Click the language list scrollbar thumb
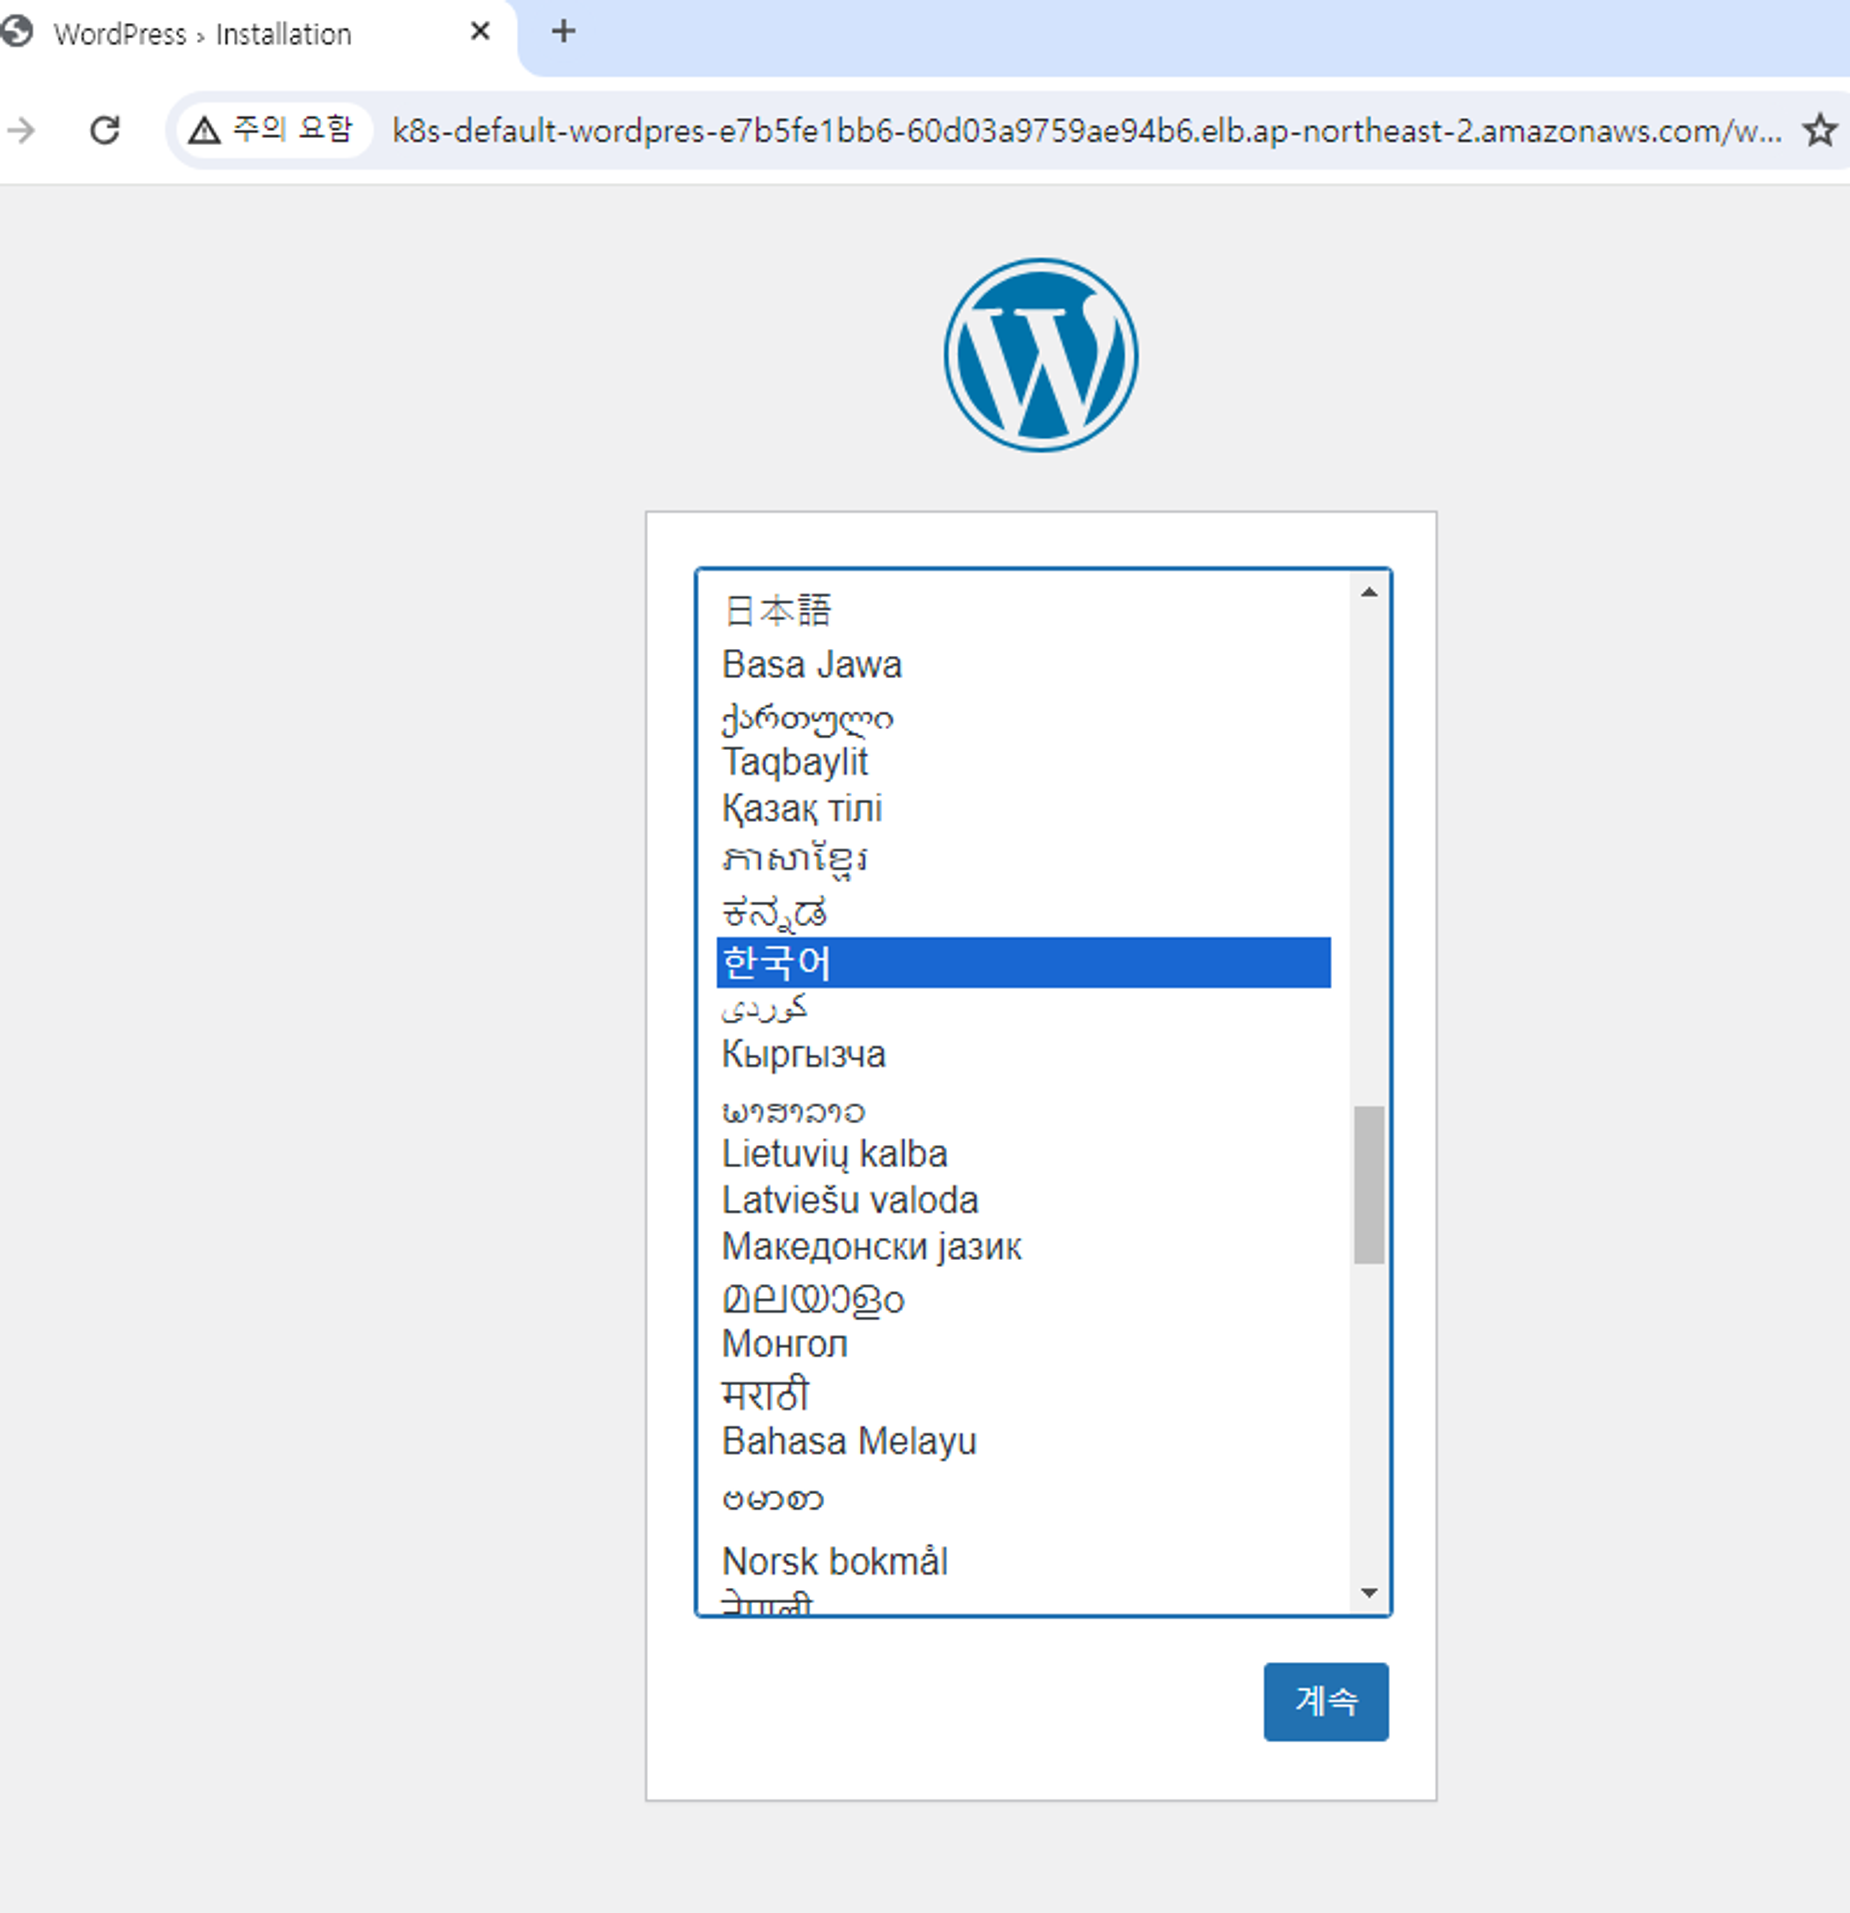The height and width of the screenshot is (1913, 1850). 1369,1185
